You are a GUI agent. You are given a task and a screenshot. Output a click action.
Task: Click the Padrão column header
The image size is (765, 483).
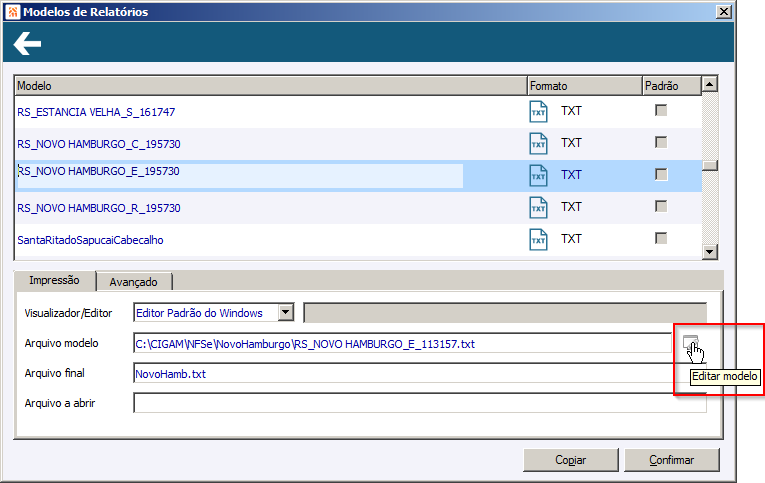point(672,86)
